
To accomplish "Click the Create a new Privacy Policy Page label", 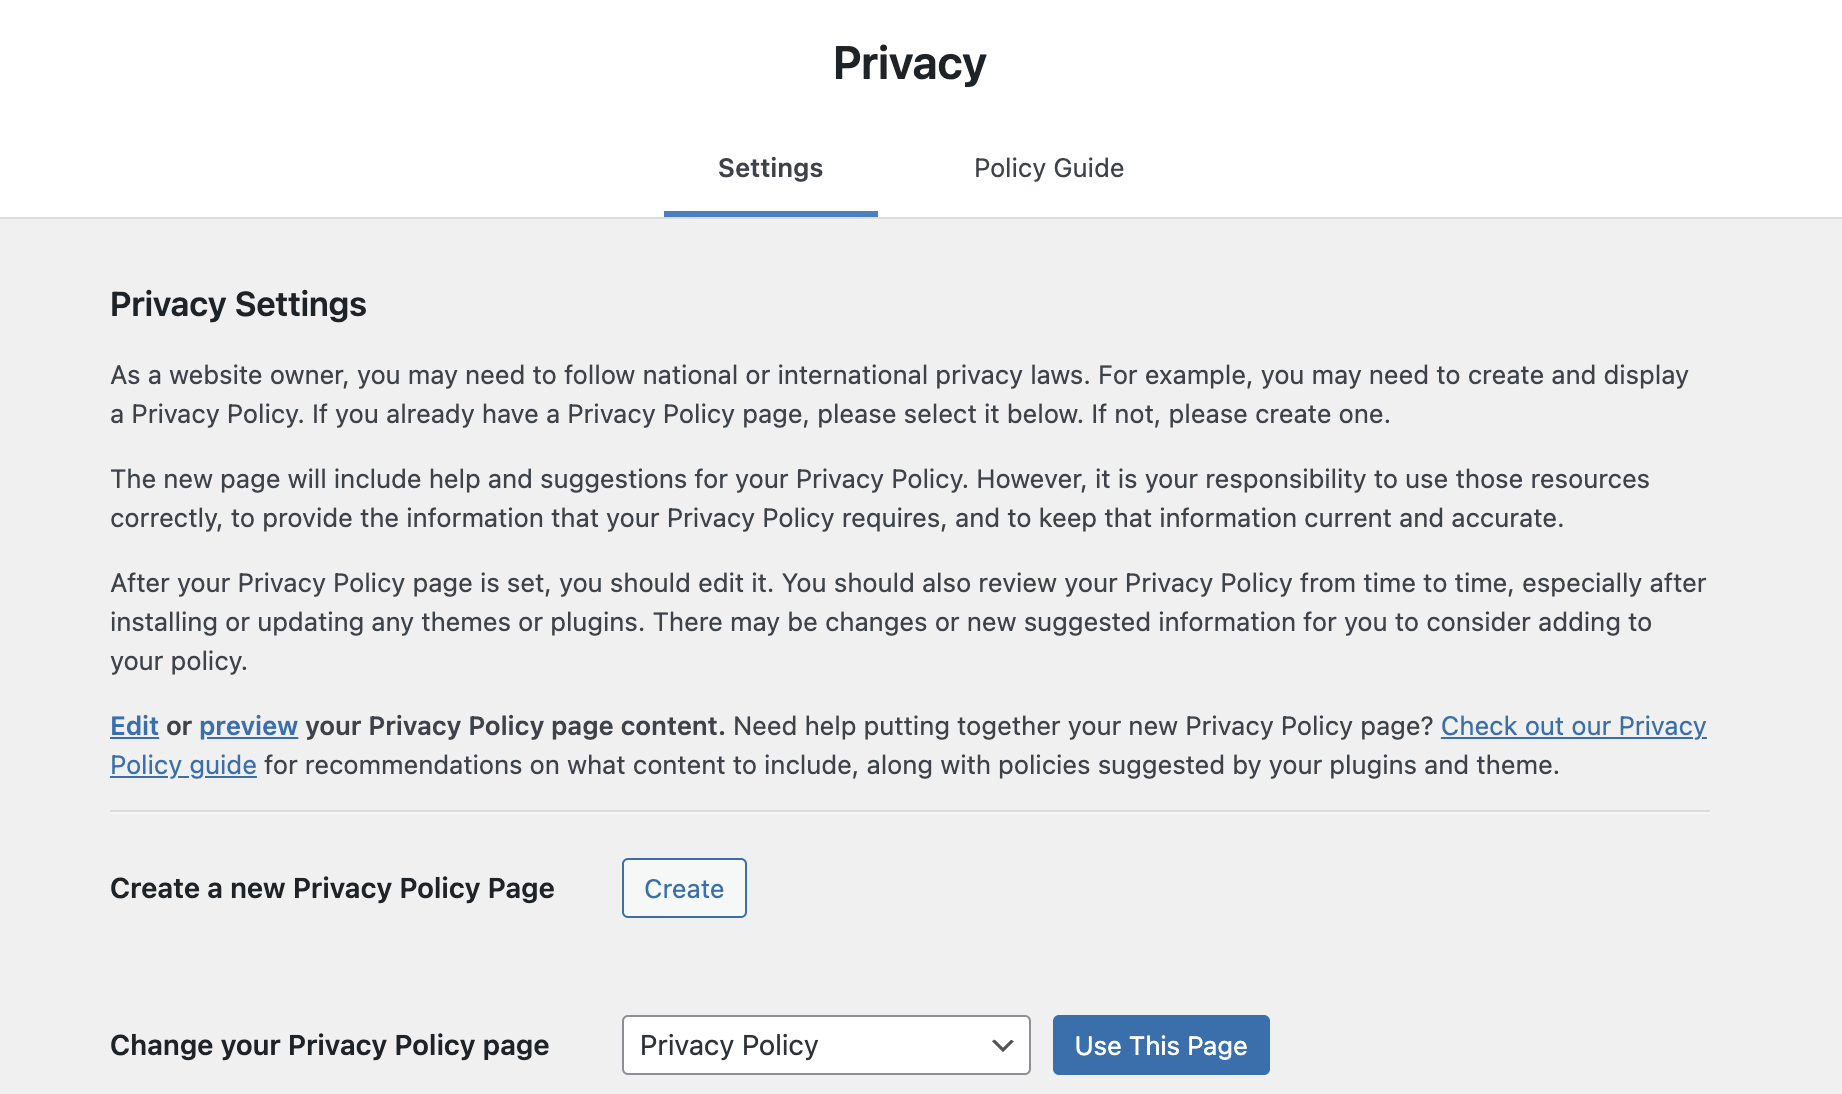I will point(332,888).
